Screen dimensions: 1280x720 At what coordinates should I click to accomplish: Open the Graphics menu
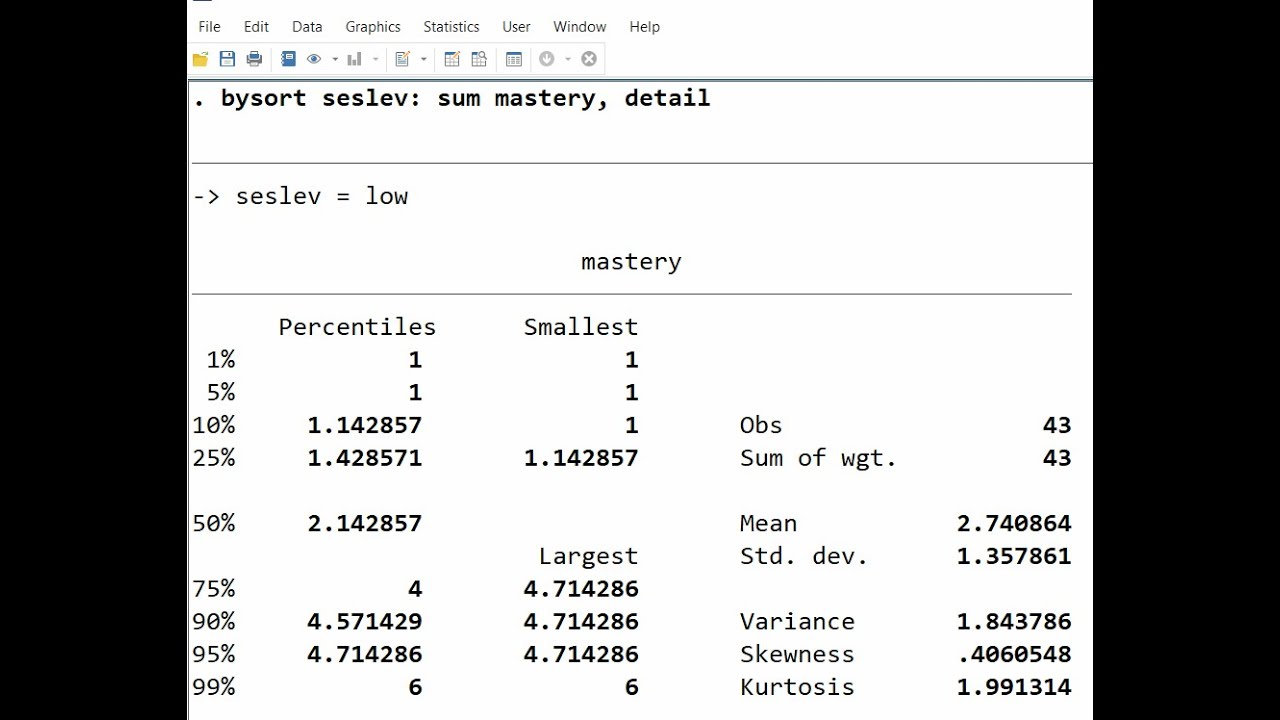point(373,27)
